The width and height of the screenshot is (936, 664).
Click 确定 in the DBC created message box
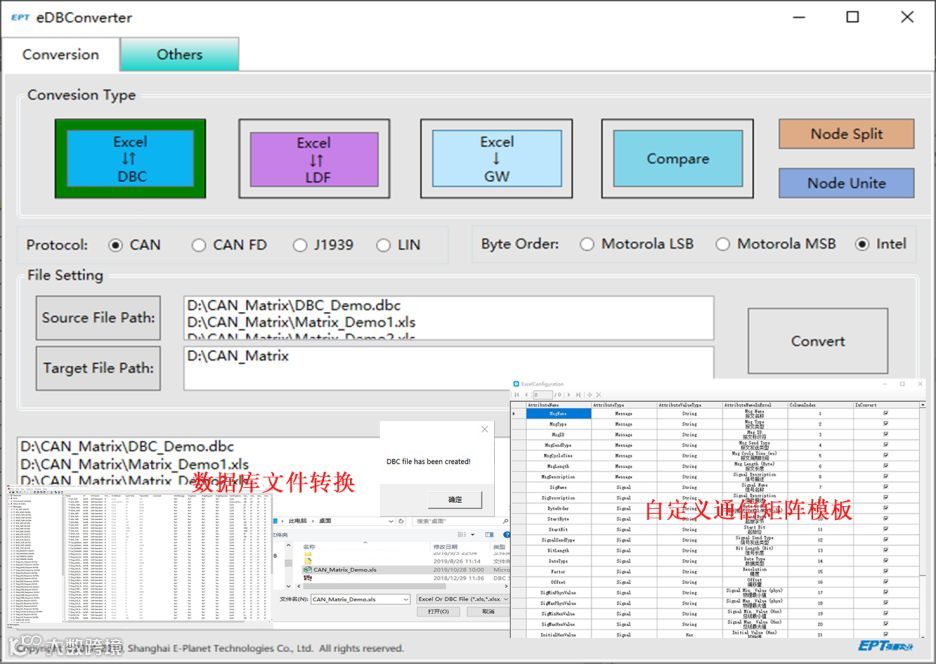pyautogui.click(x=455, y=499)
